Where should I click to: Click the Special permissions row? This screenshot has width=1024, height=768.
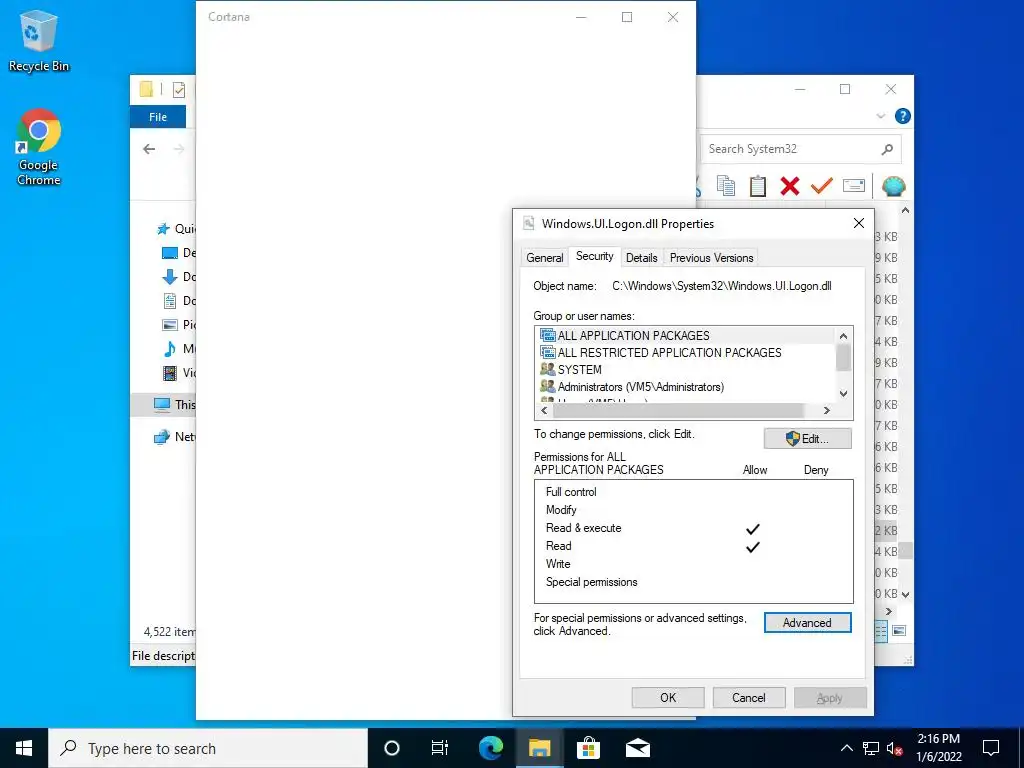click(694, 582)
